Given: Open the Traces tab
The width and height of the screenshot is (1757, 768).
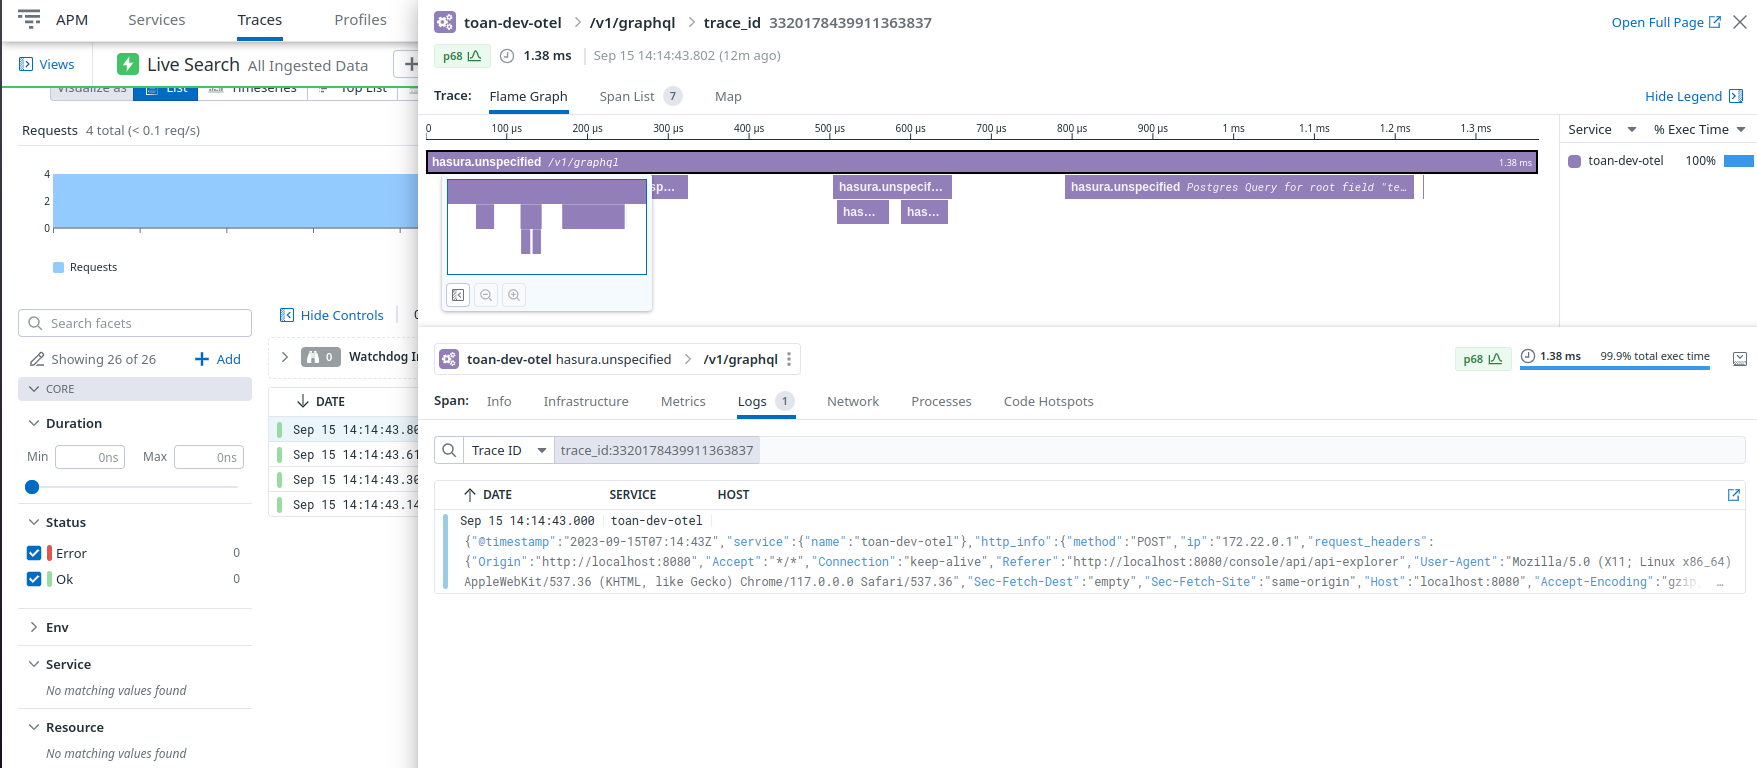Looking at the screenshot, I should click(260, 20).
